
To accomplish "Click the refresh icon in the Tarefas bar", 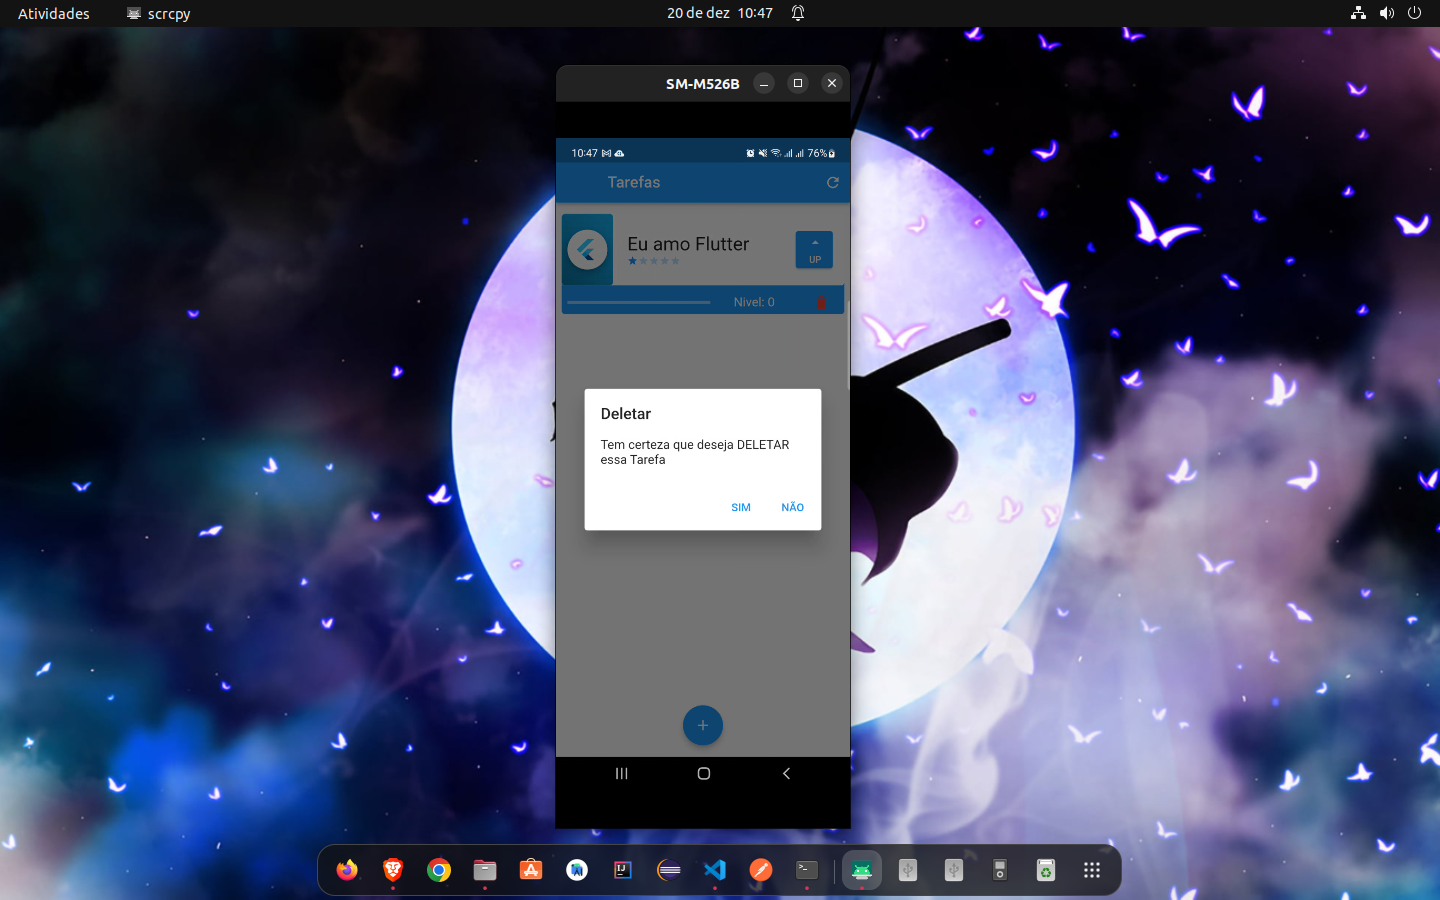I will point(832,182).
